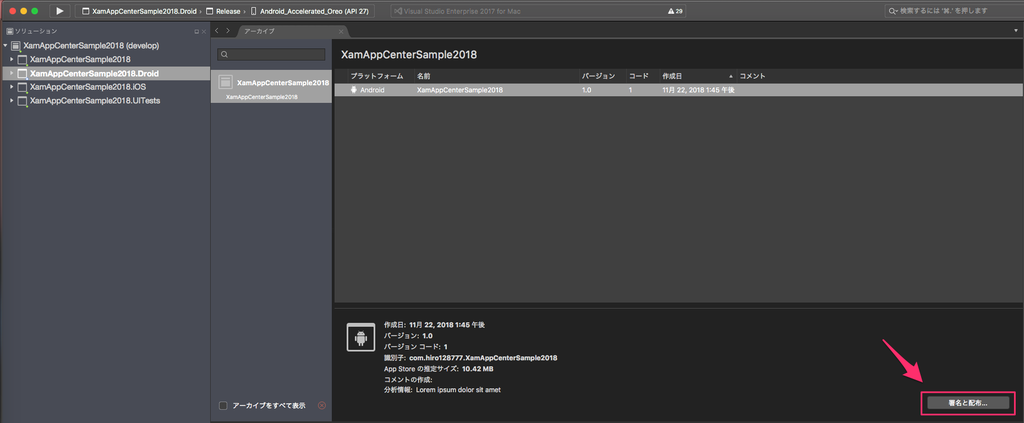Navigate forward with the right arrow
The width and height of the screenshot is (1024, 423).
[227, 31]
